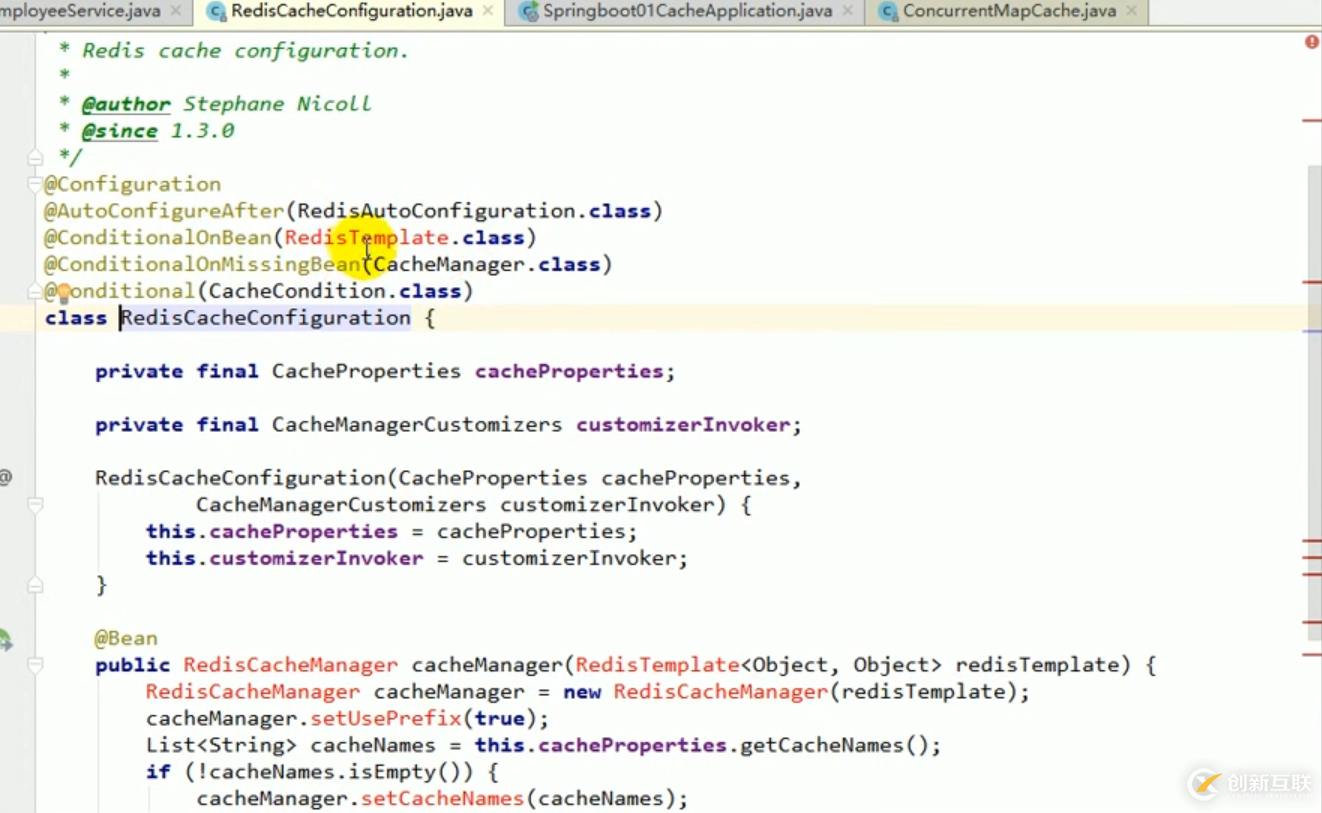Click the red RedisTemplate reference in @ConditionalOnBean
The height and width of the screenshot is (813, 1322).
pyautogui.click(x=366, y=238)
